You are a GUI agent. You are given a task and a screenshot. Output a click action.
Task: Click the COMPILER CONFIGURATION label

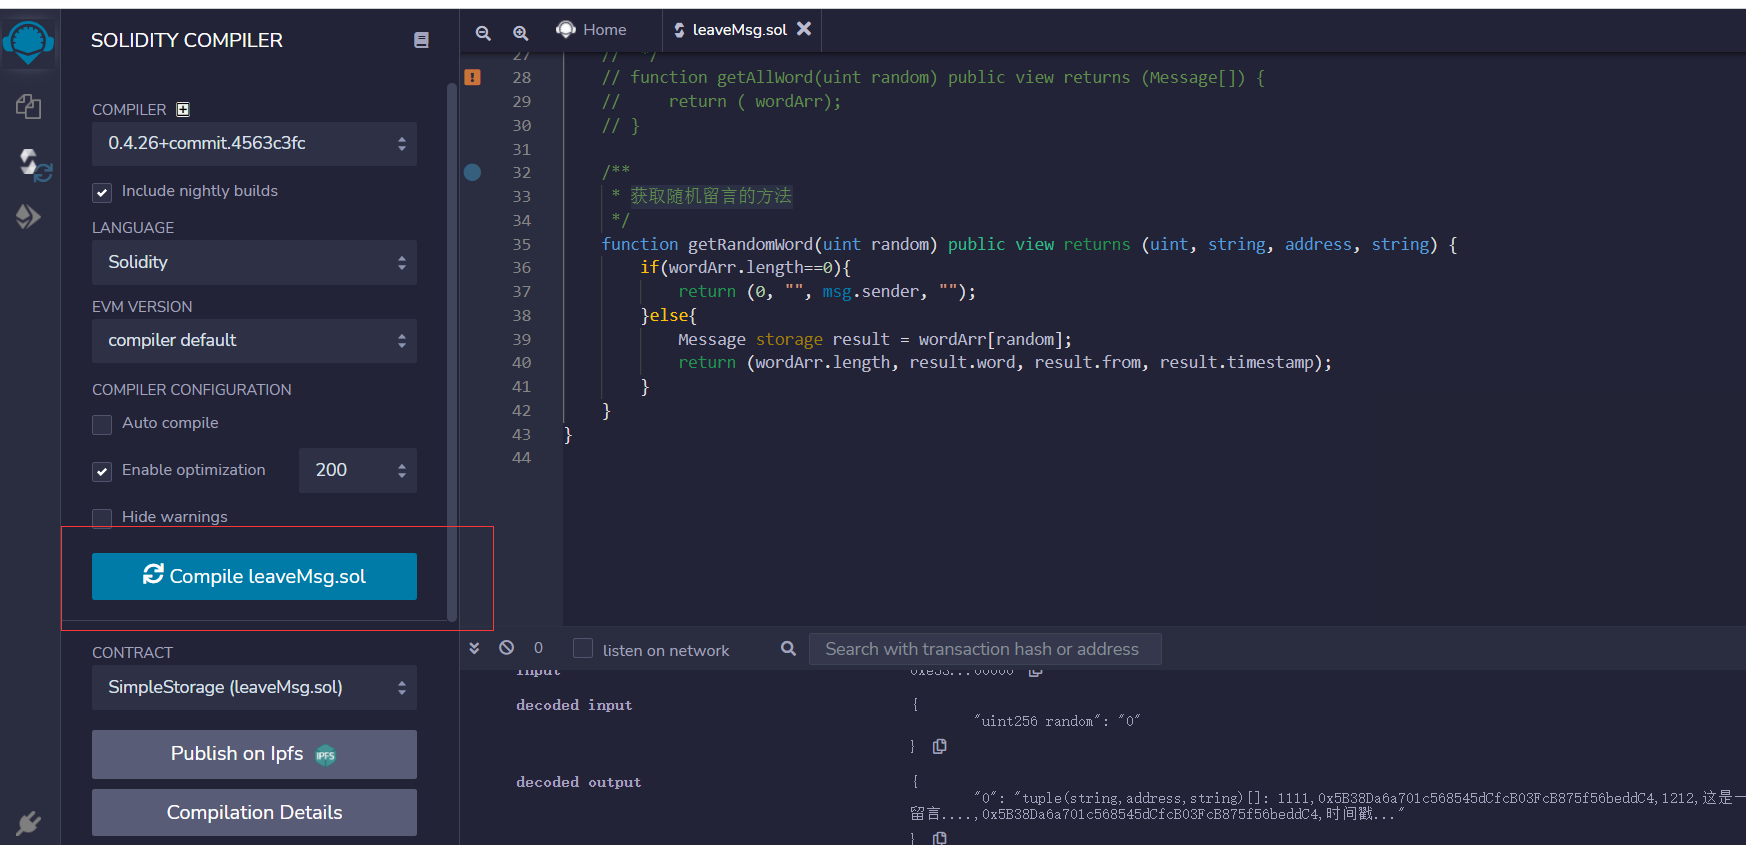pos(192,390)
